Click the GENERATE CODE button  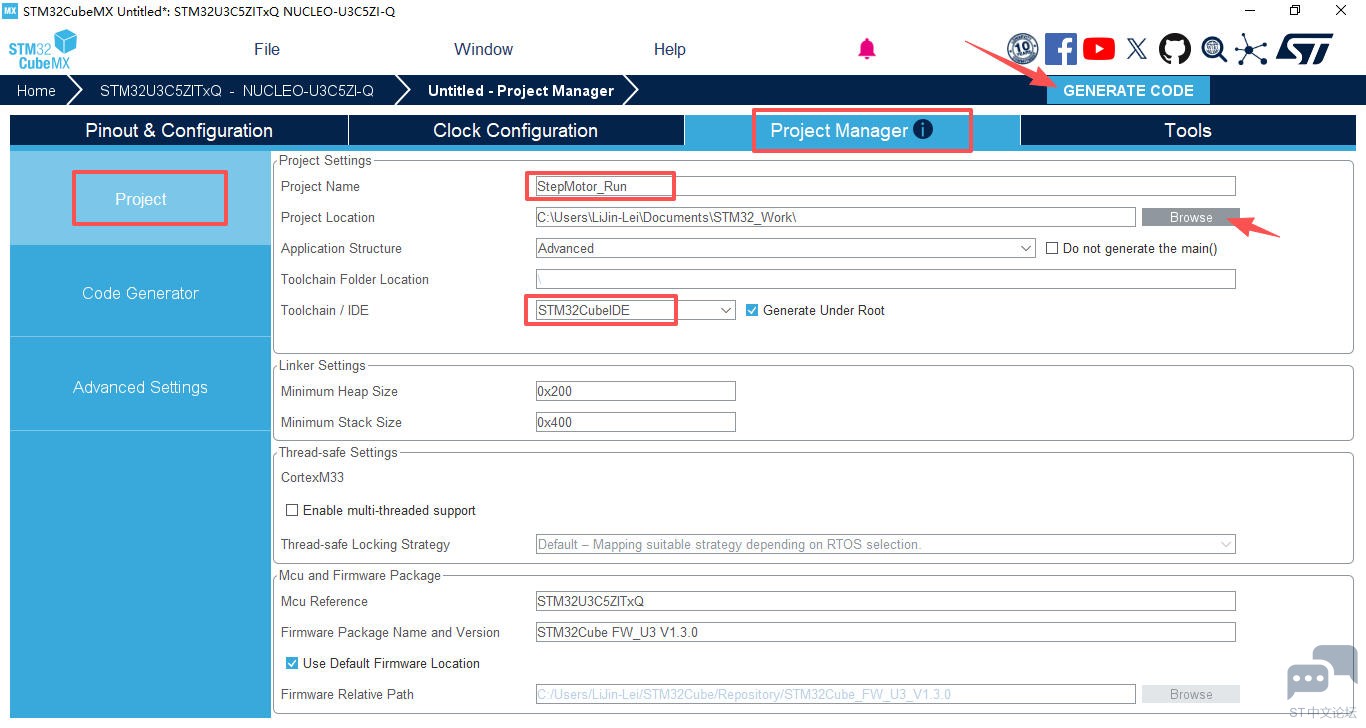click(1128, 90)
